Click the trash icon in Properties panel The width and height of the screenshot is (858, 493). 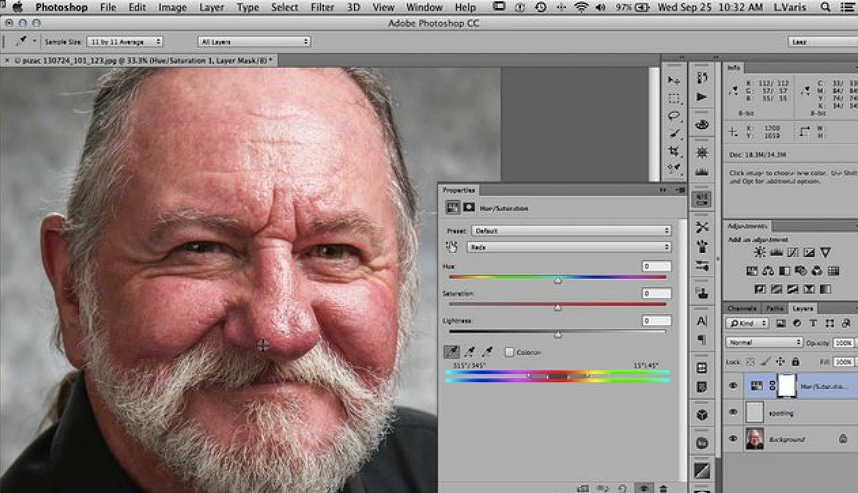pyautogui.click(x=661, y=486)
